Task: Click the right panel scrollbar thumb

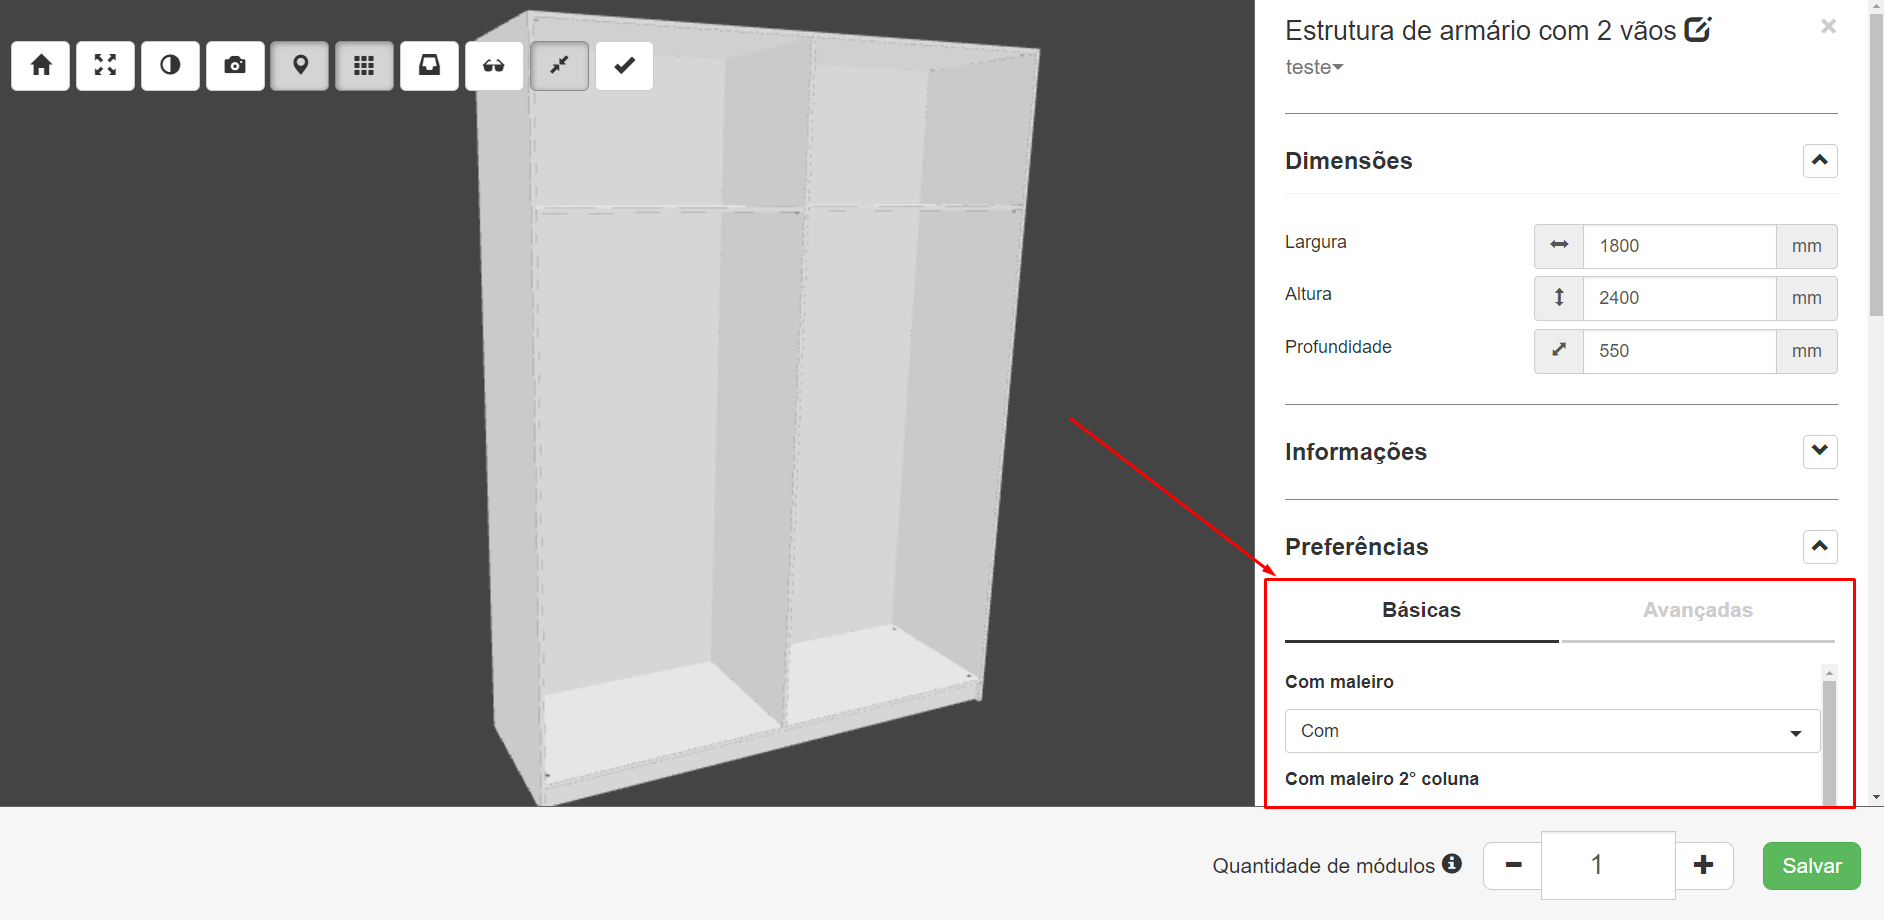Action: pos(1876,165)
